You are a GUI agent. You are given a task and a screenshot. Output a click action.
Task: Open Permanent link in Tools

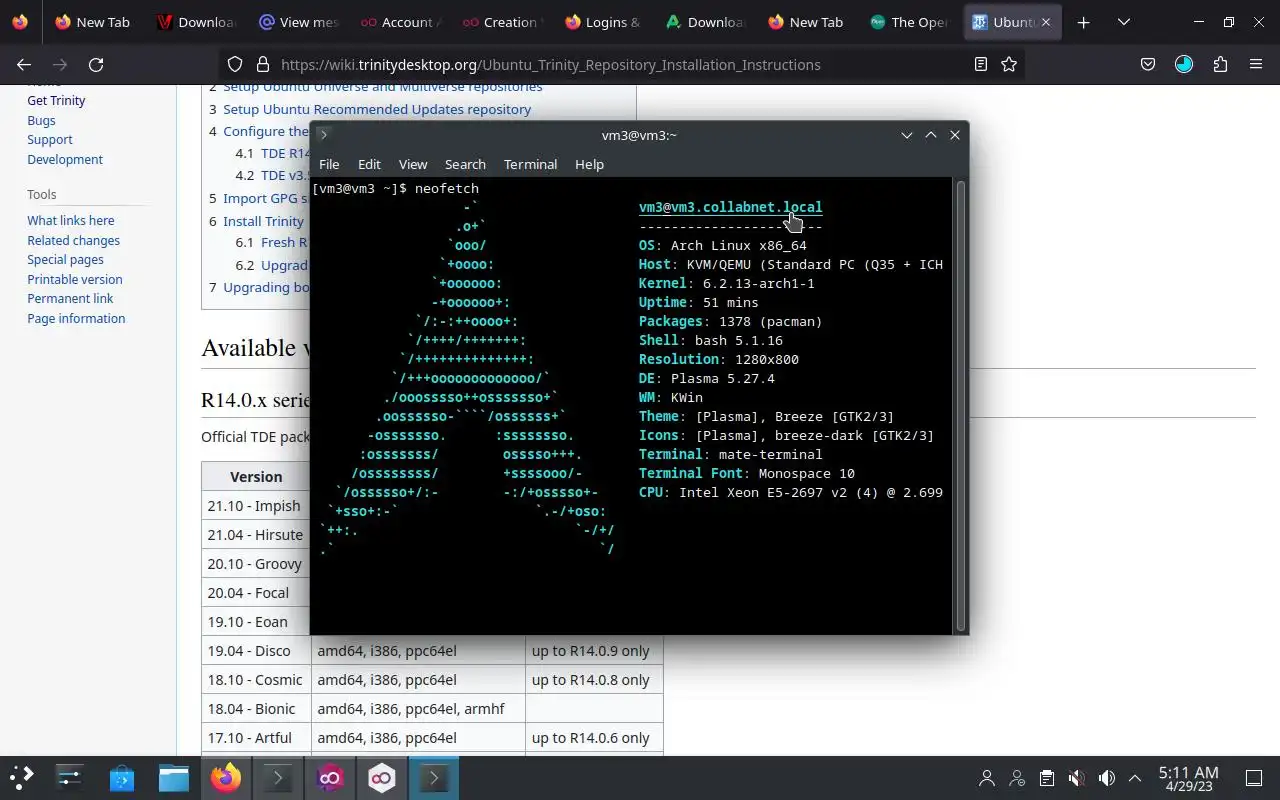point(70,298)
